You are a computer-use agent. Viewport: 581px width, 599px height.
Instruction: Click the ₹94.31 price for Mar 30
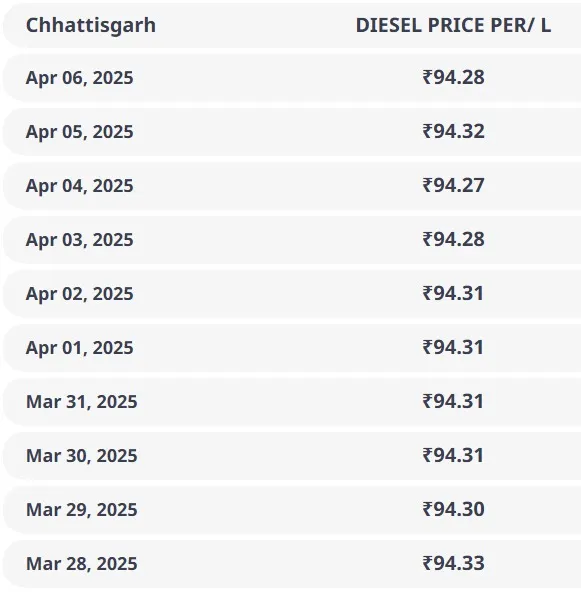pos(453,455)
